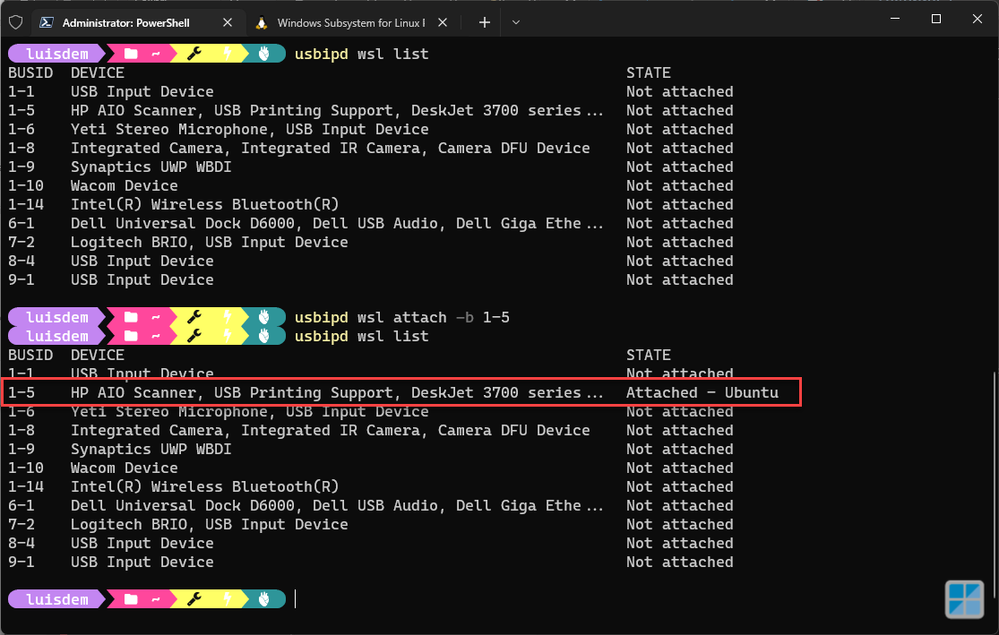Click the first 'usbipd wsl list' command
Screen dimensions: 999x635
361,54
